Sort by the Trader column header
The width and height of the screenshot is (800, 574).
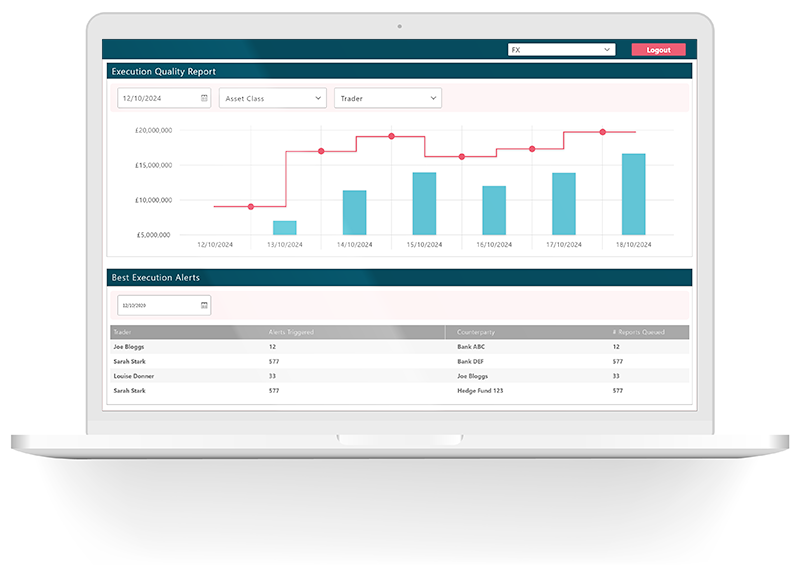(x=123, y=332)
